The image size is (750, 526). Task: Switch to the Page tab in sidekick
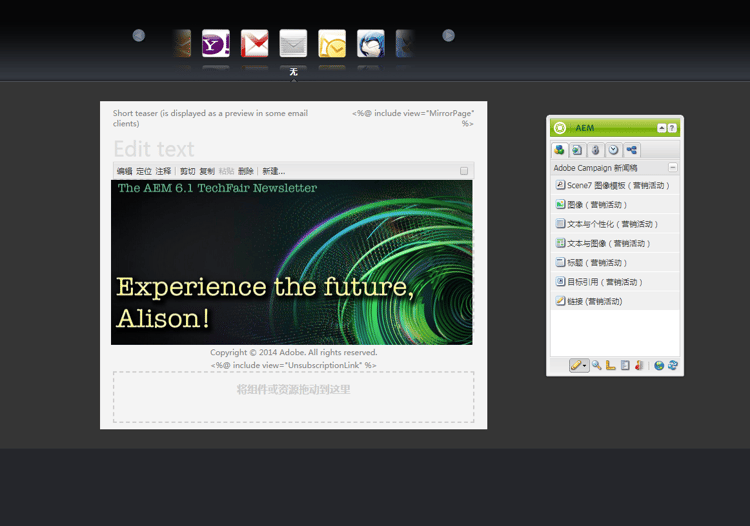[577, 150]
